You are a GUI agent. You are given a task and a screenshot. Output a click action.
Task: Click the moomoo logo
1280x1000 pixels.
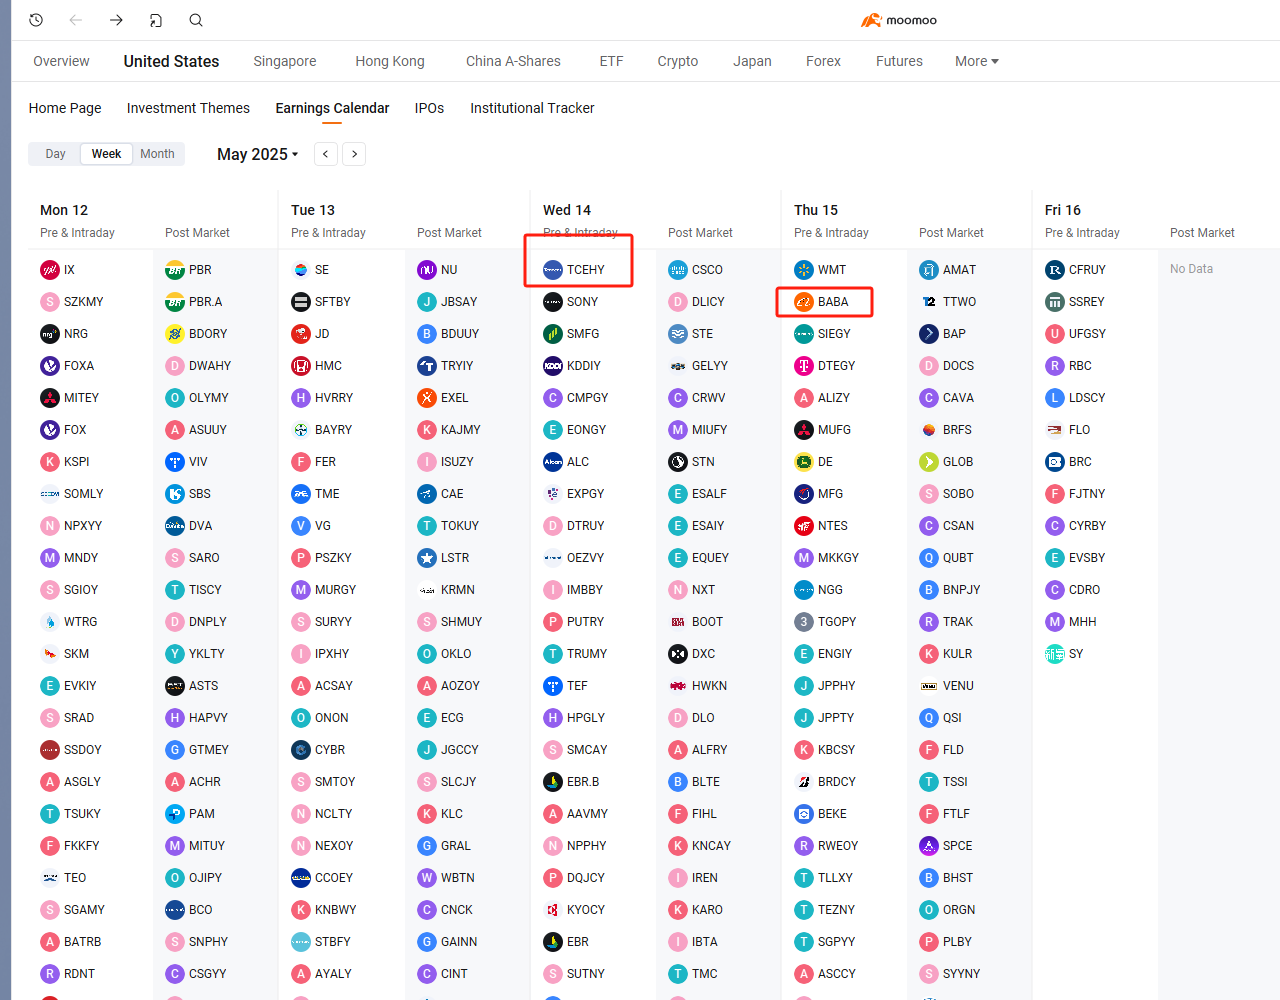tap(899, 20)
